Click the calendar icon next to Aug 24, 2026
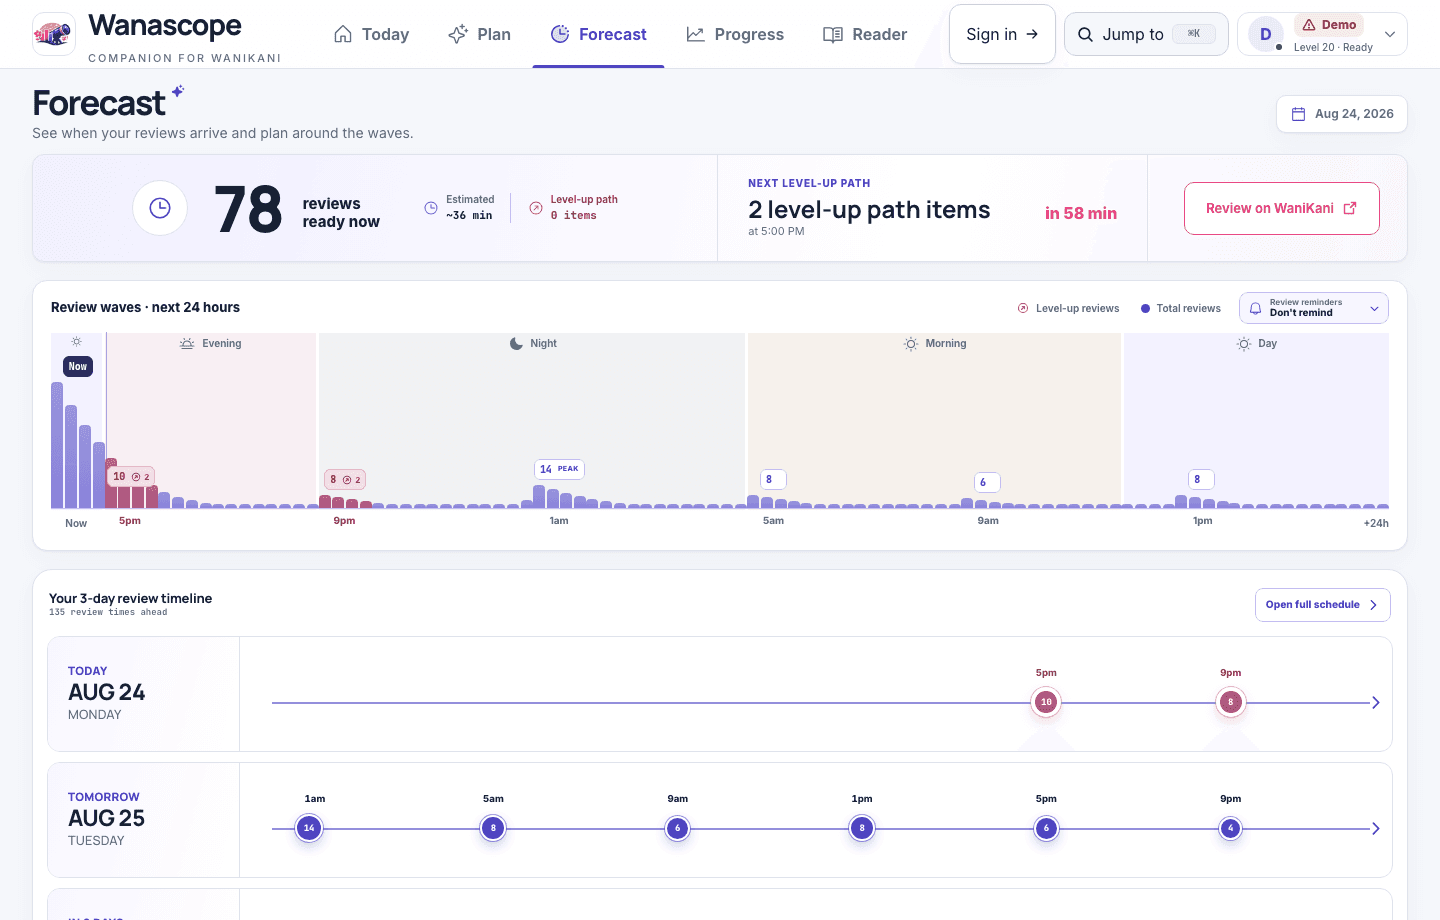Viewport: 1440px width, 920px height. (x=1298, y=114)
